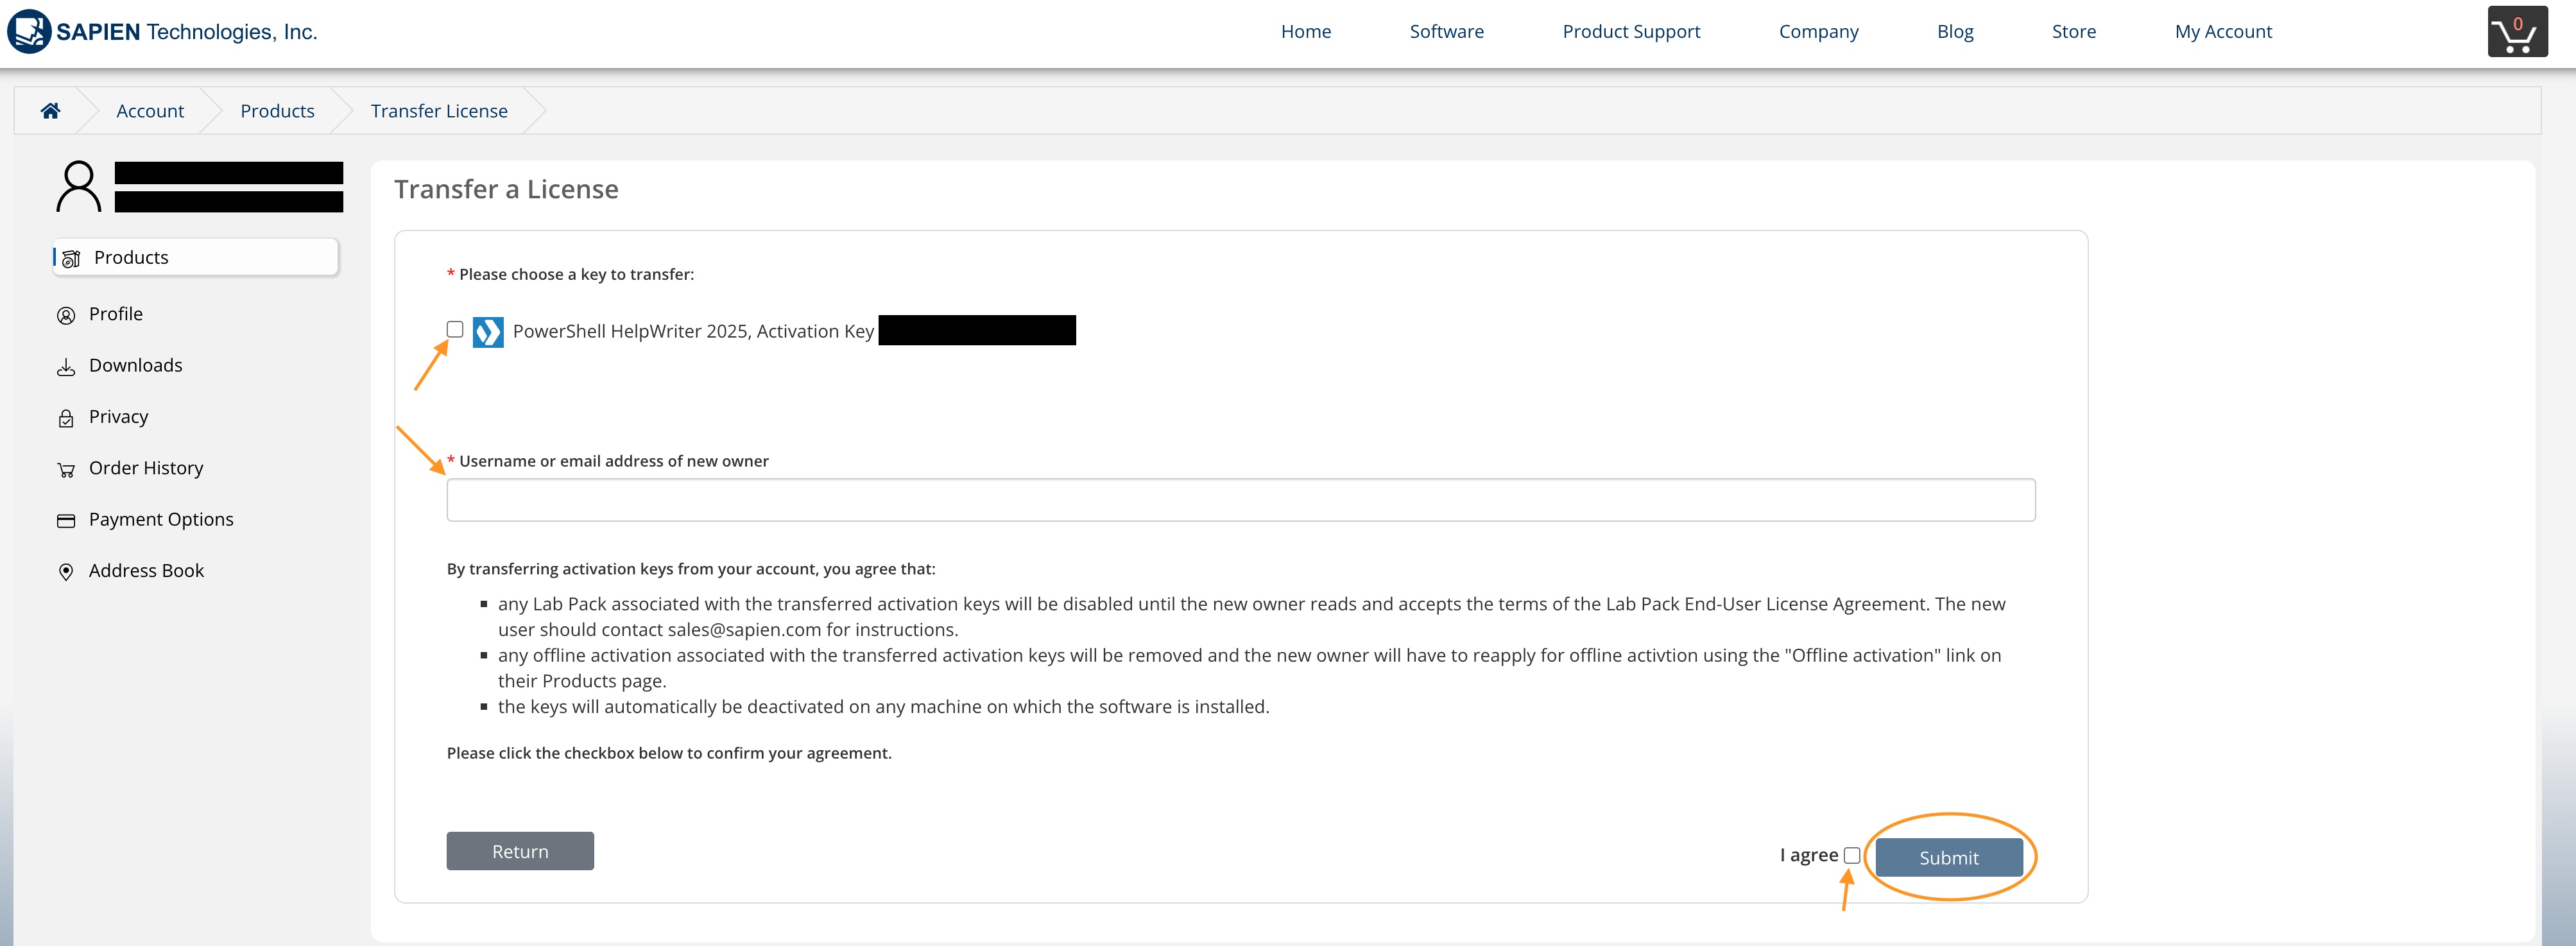Click the Submit button
The image size is (2576, 946).
click(1948, 857)
